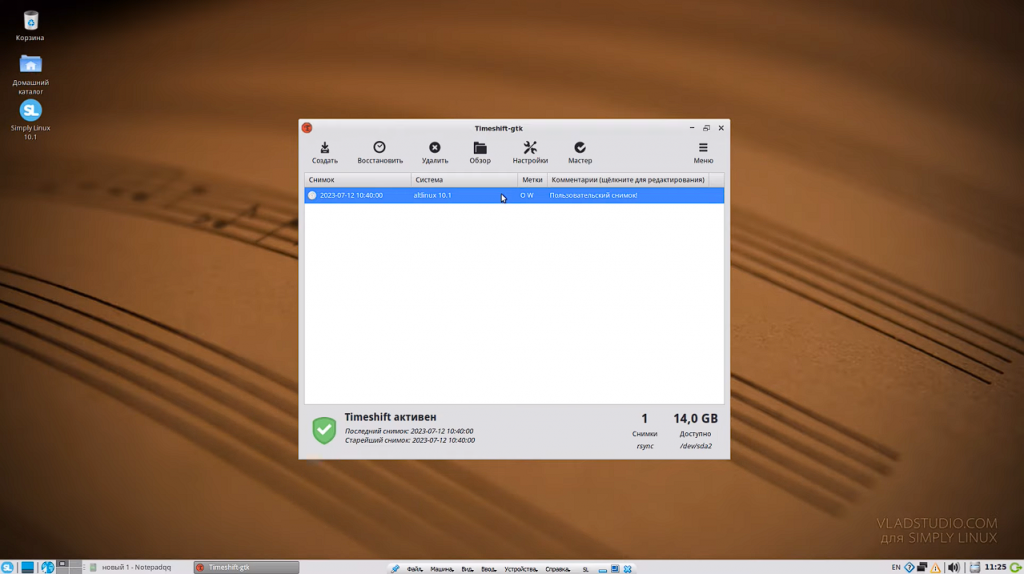Screen dimensions: 1024x574
Task: Click the Timeshift window title icon
Action: [307, 128]
